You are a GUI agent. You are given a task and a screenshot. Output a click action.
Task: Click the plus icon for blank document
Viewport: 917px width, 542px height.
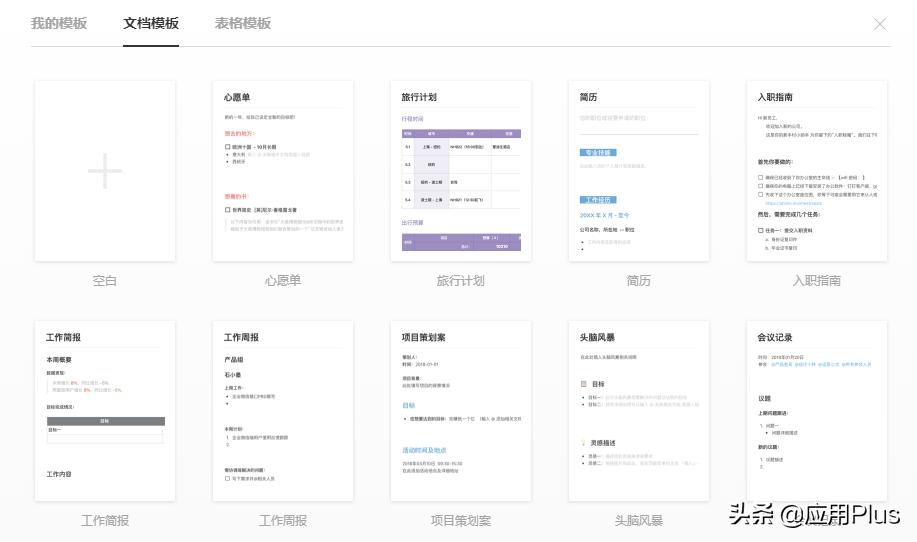105,171
